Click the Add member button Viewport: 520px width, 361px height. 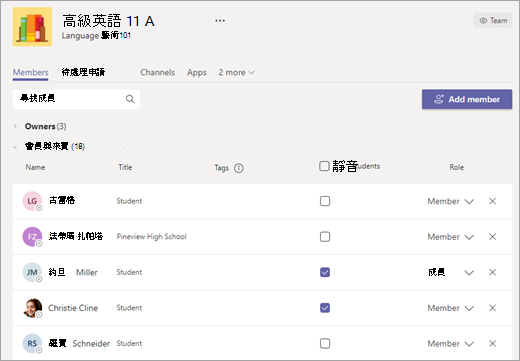[x=467, y=99]
